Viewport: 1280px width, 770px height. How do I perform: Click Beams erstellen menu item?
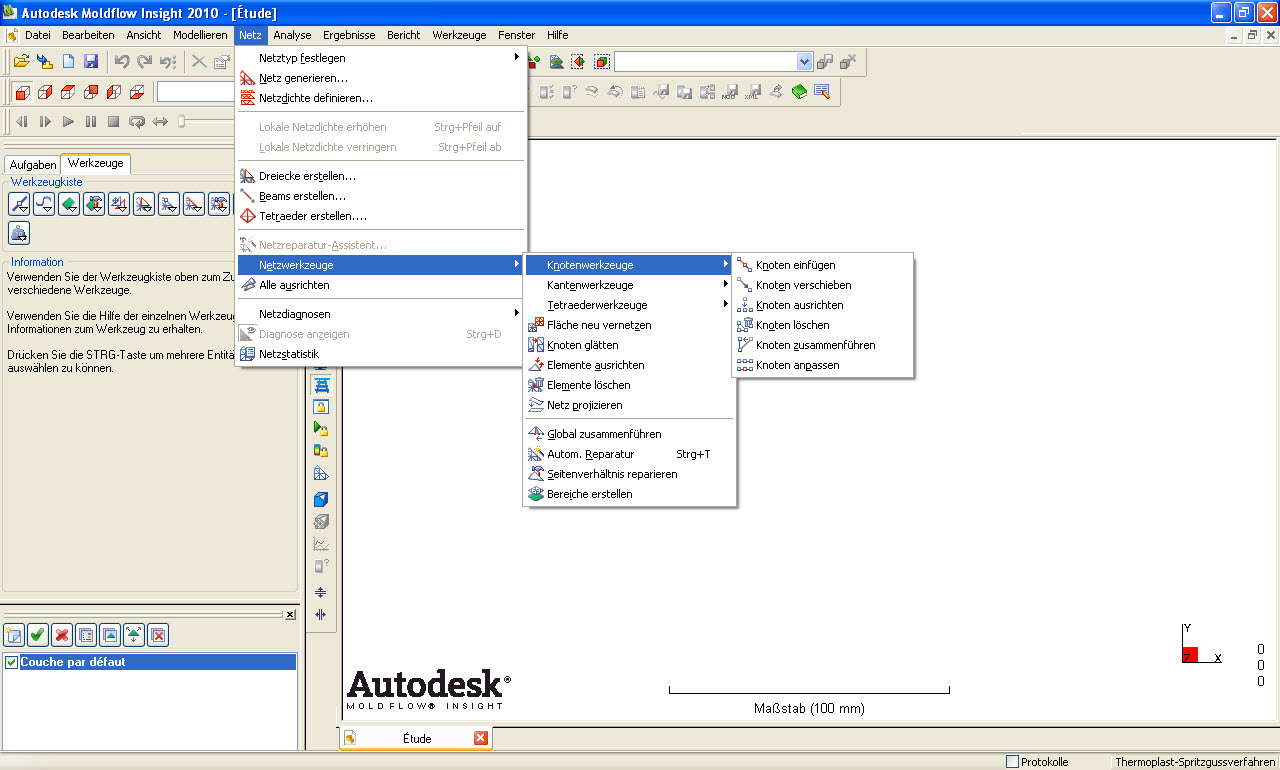(x=381, y=196)
